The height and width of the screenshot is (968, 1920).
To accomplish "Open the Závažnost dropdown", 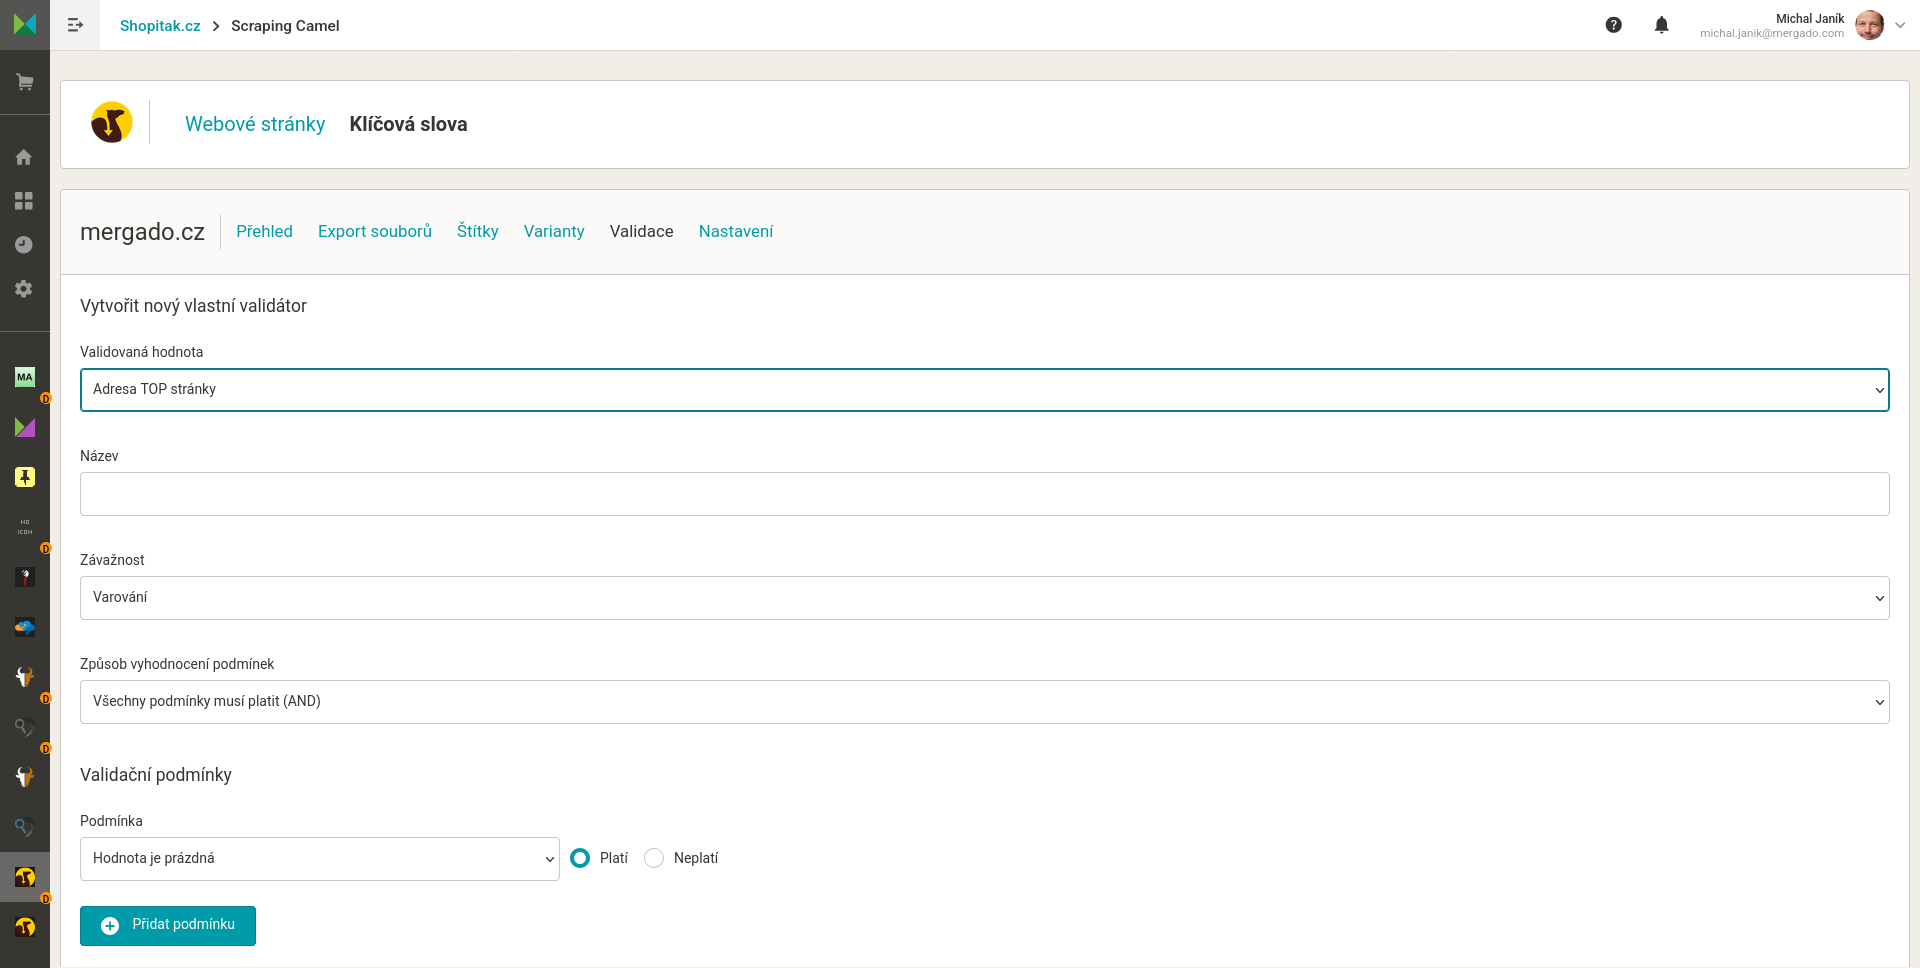I will click(984, 598).
